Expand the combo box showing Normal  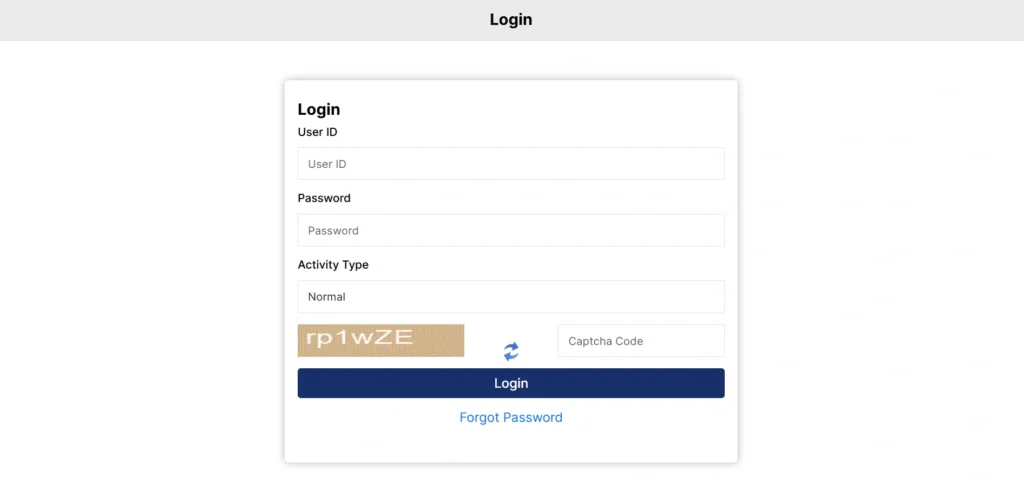(510, 297)
